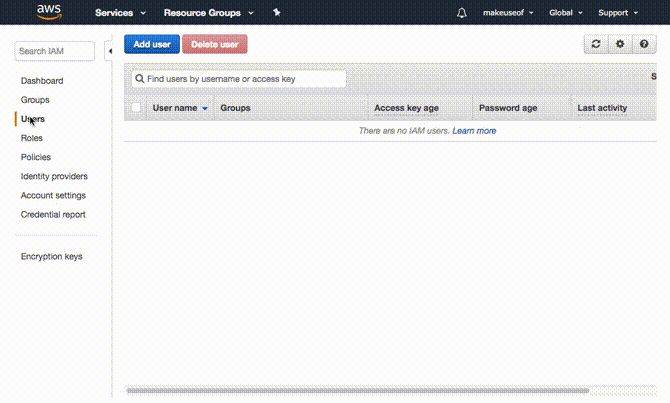The height and width of the screenshot is (403, 670).
Task: Open the notifications bell
Action: pyautogui.click(x=461, y=13)
